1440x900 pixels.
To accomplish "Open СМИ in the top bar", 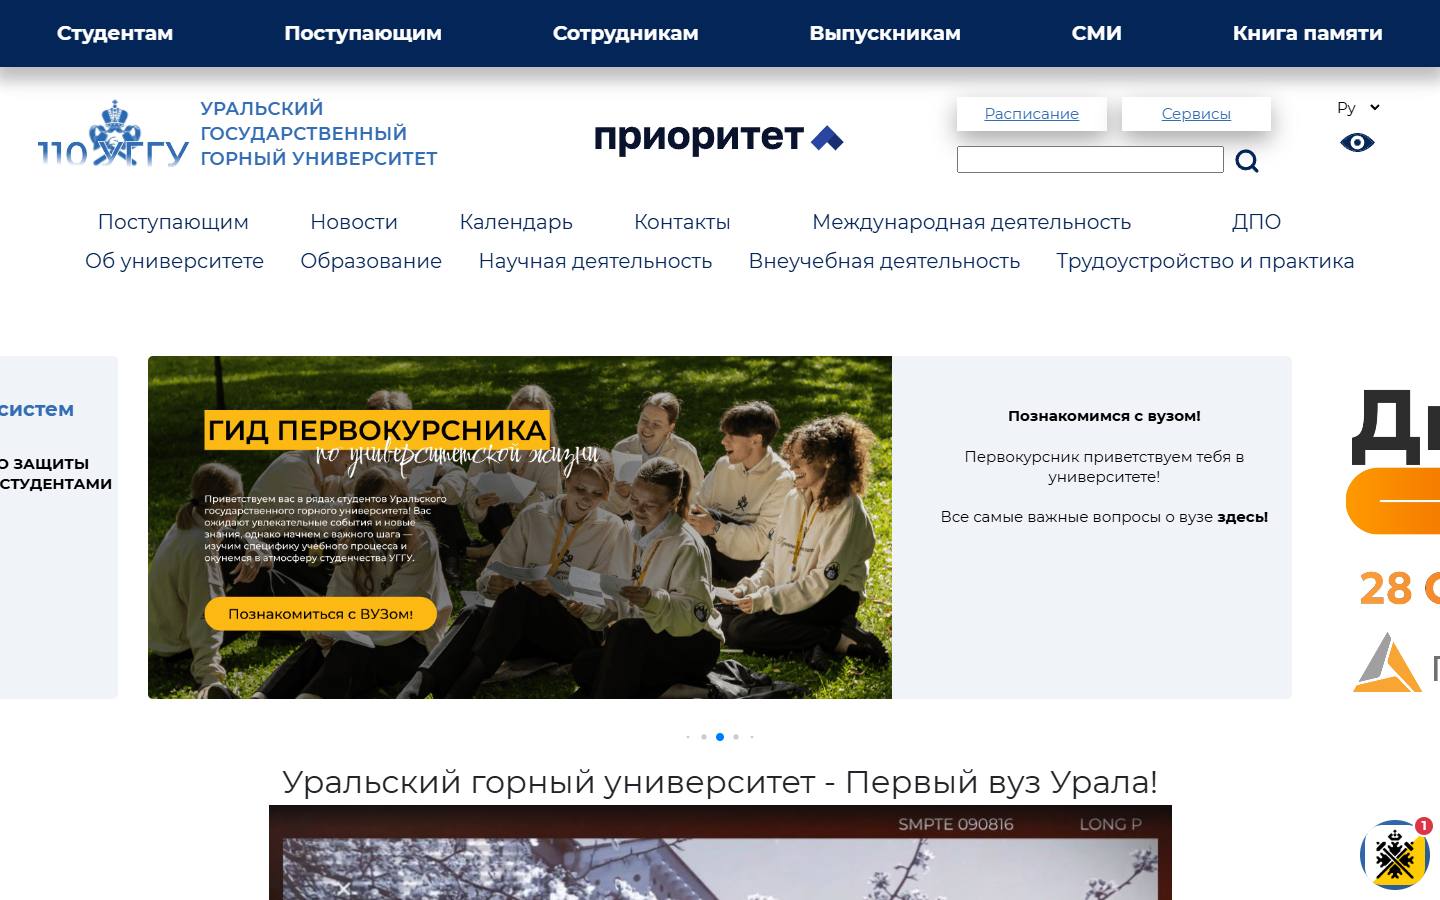I will (x=1097, y=33).
